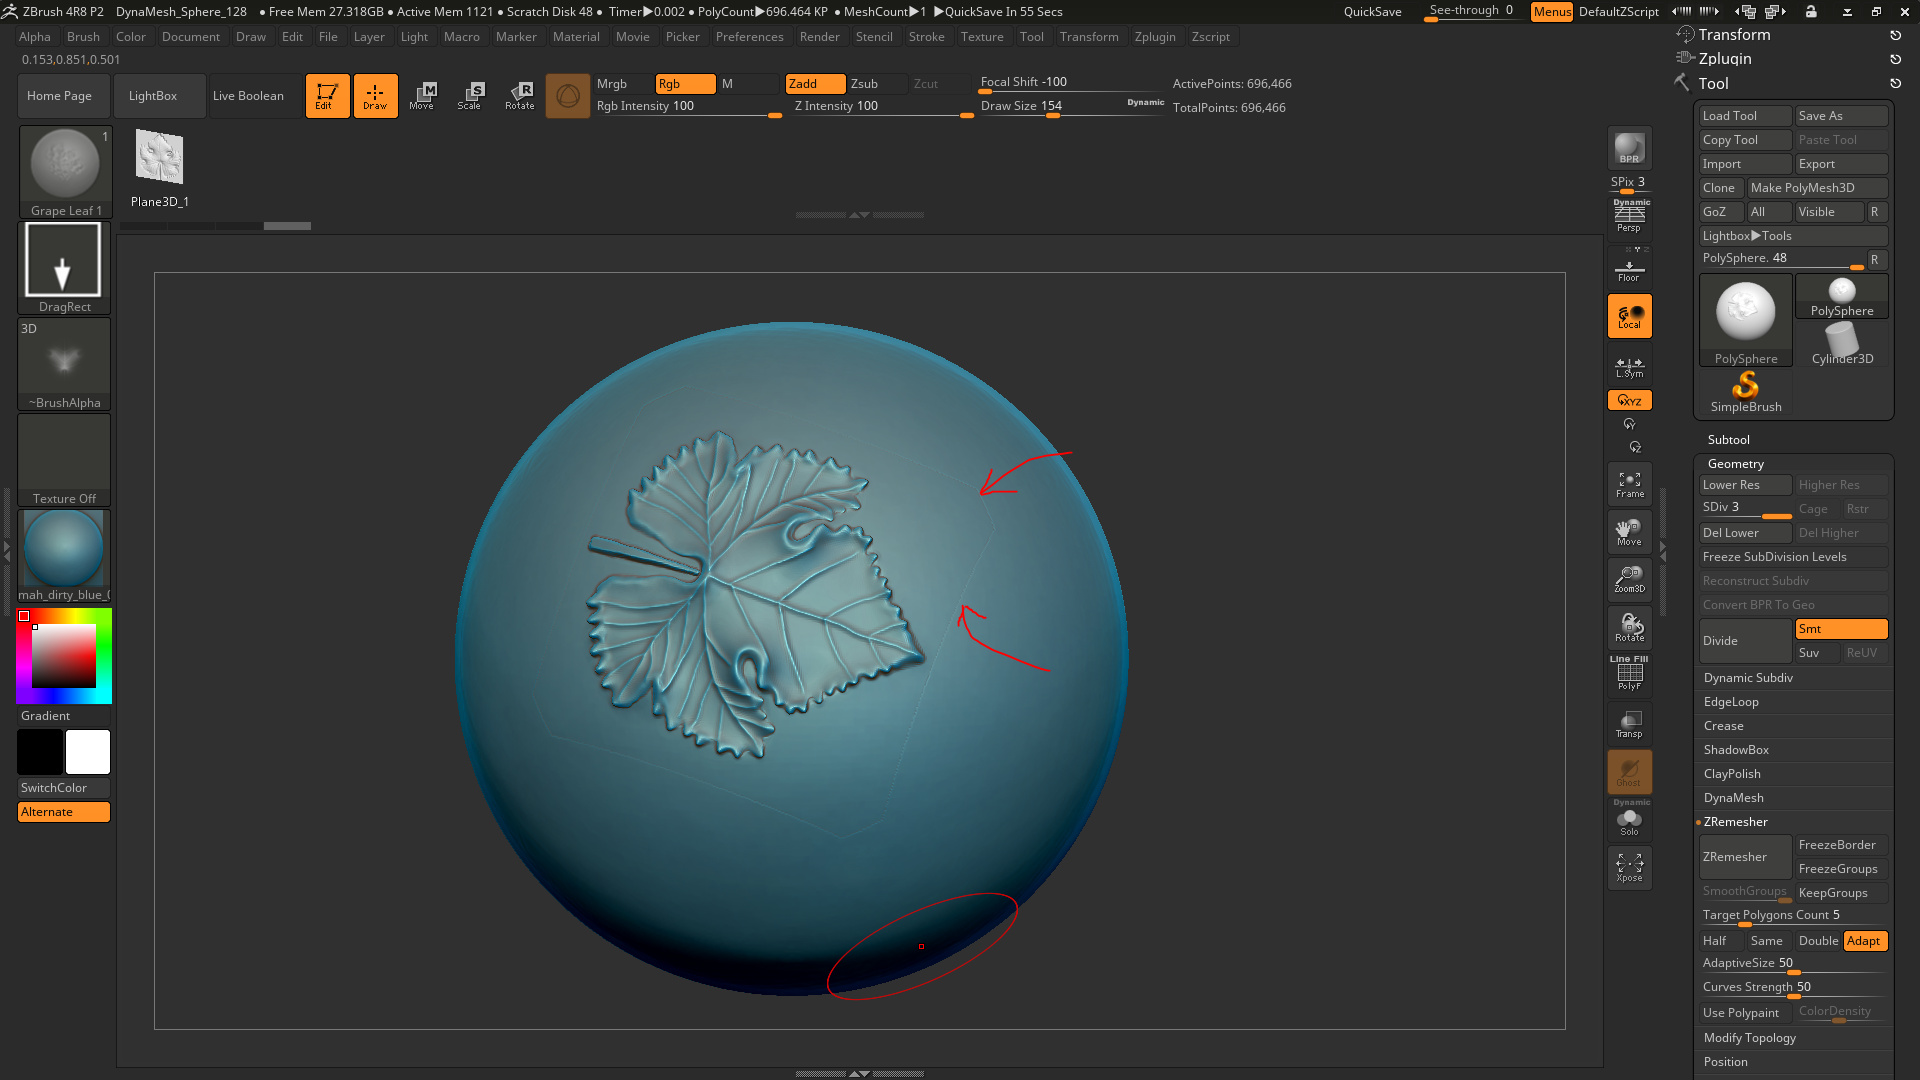1920x1080 pixels.
Task: Click the ZRemesher button
Action: tap(1746, 857)
